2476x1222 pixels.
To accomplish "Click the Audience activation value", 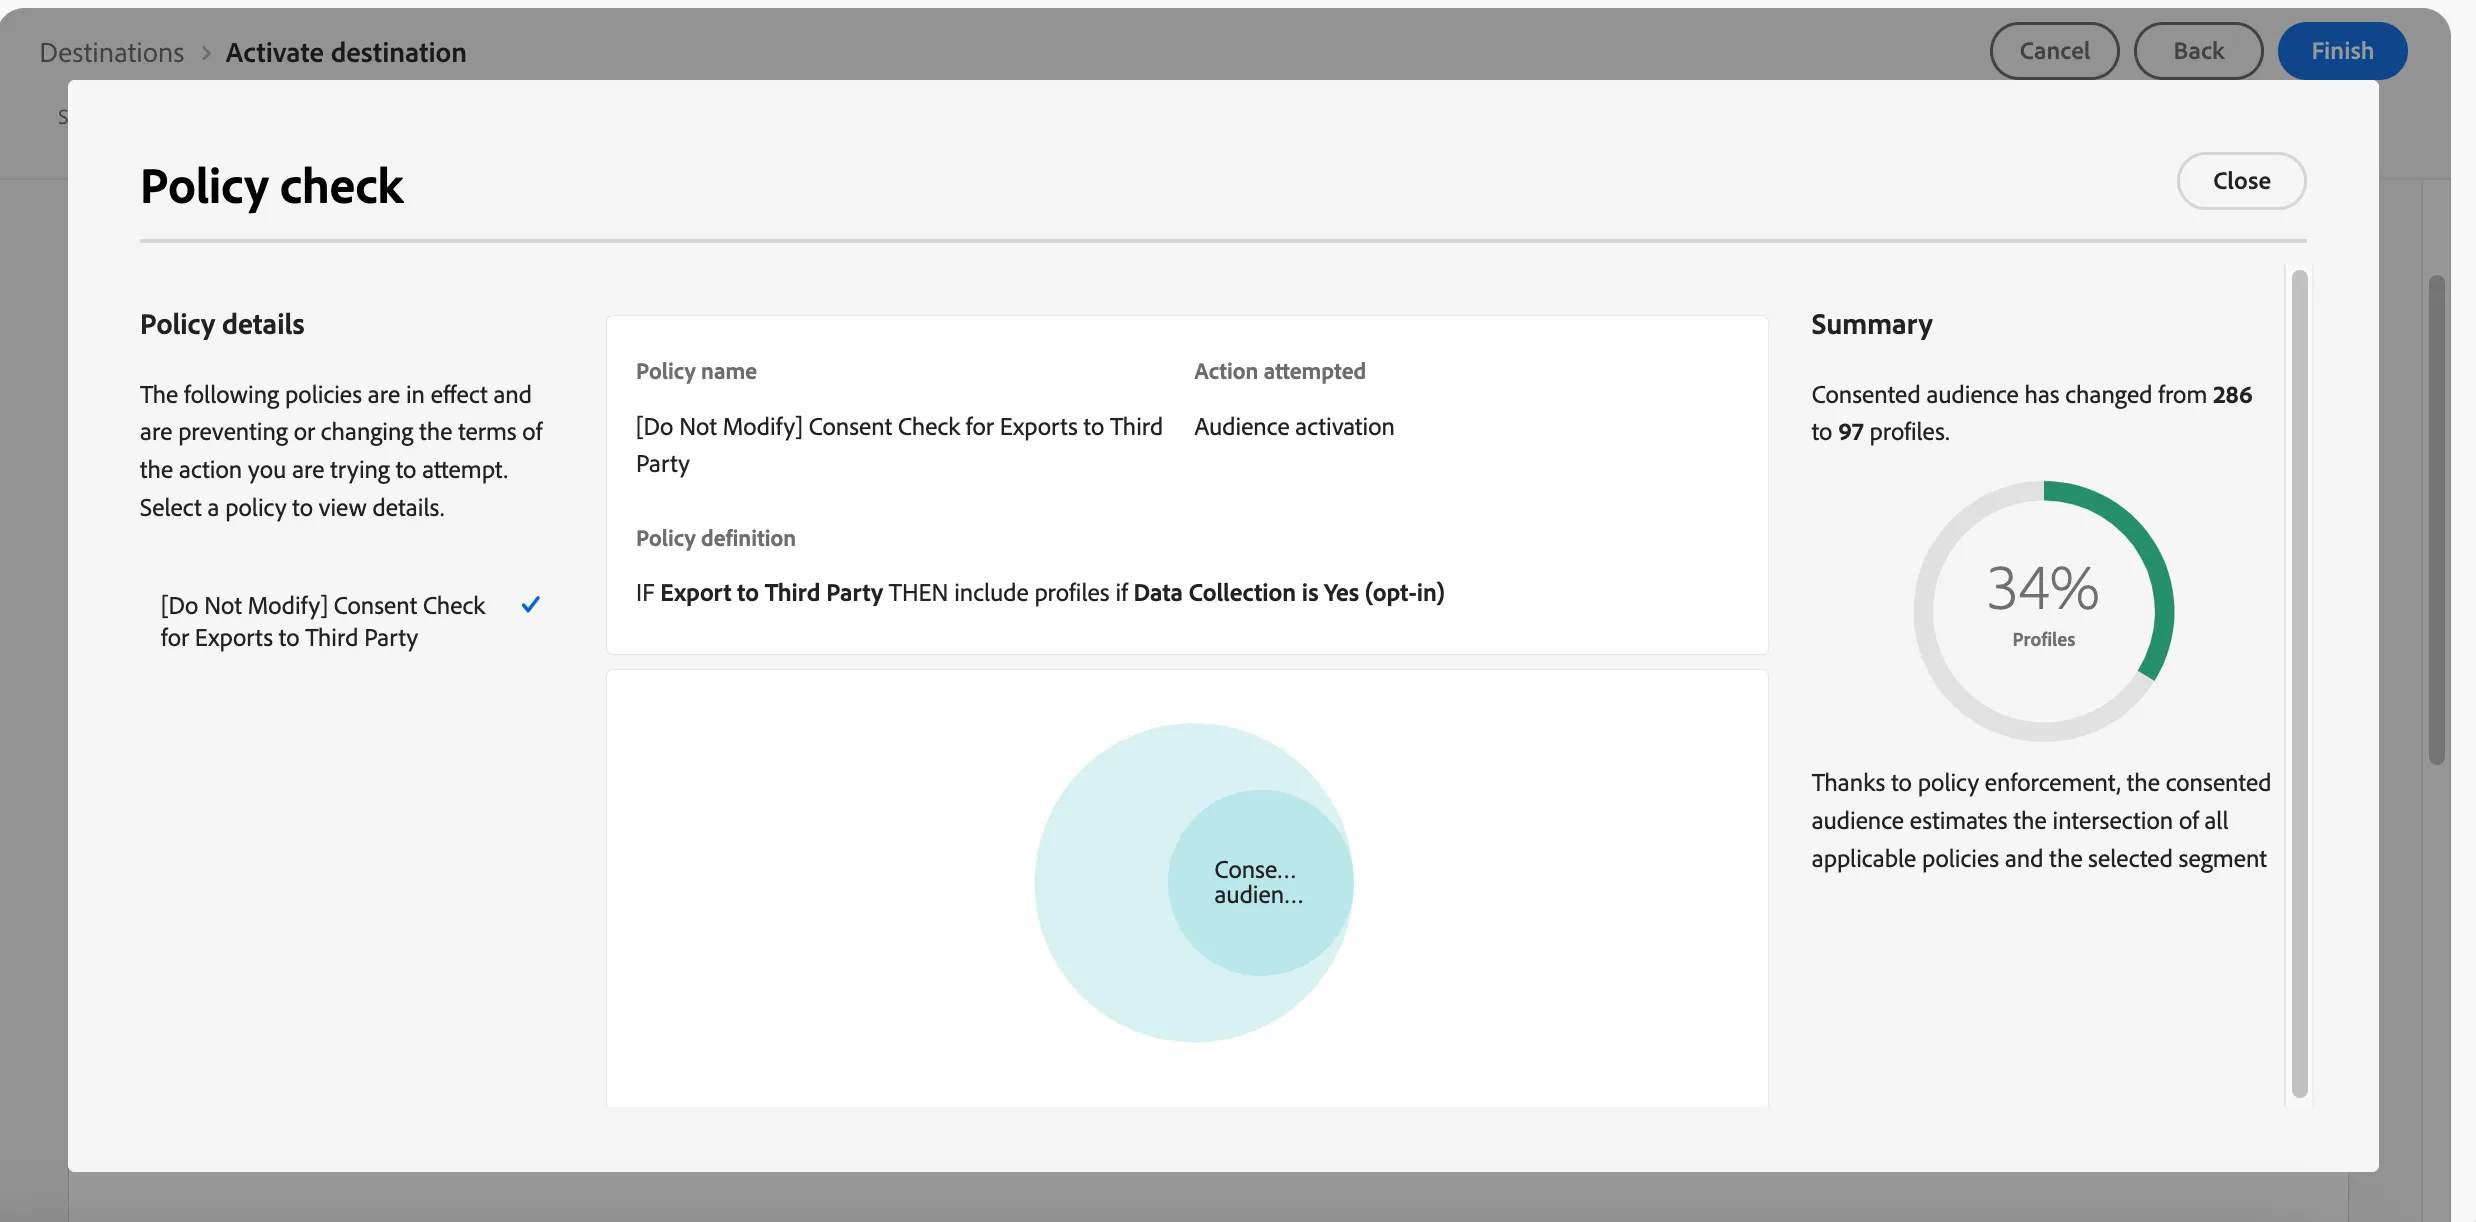I will (1294, 426).
